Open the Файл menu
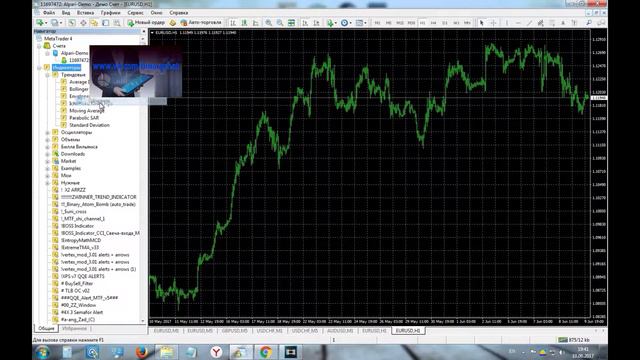This screenshot has width=640, height=360. [x=49, y=13]
